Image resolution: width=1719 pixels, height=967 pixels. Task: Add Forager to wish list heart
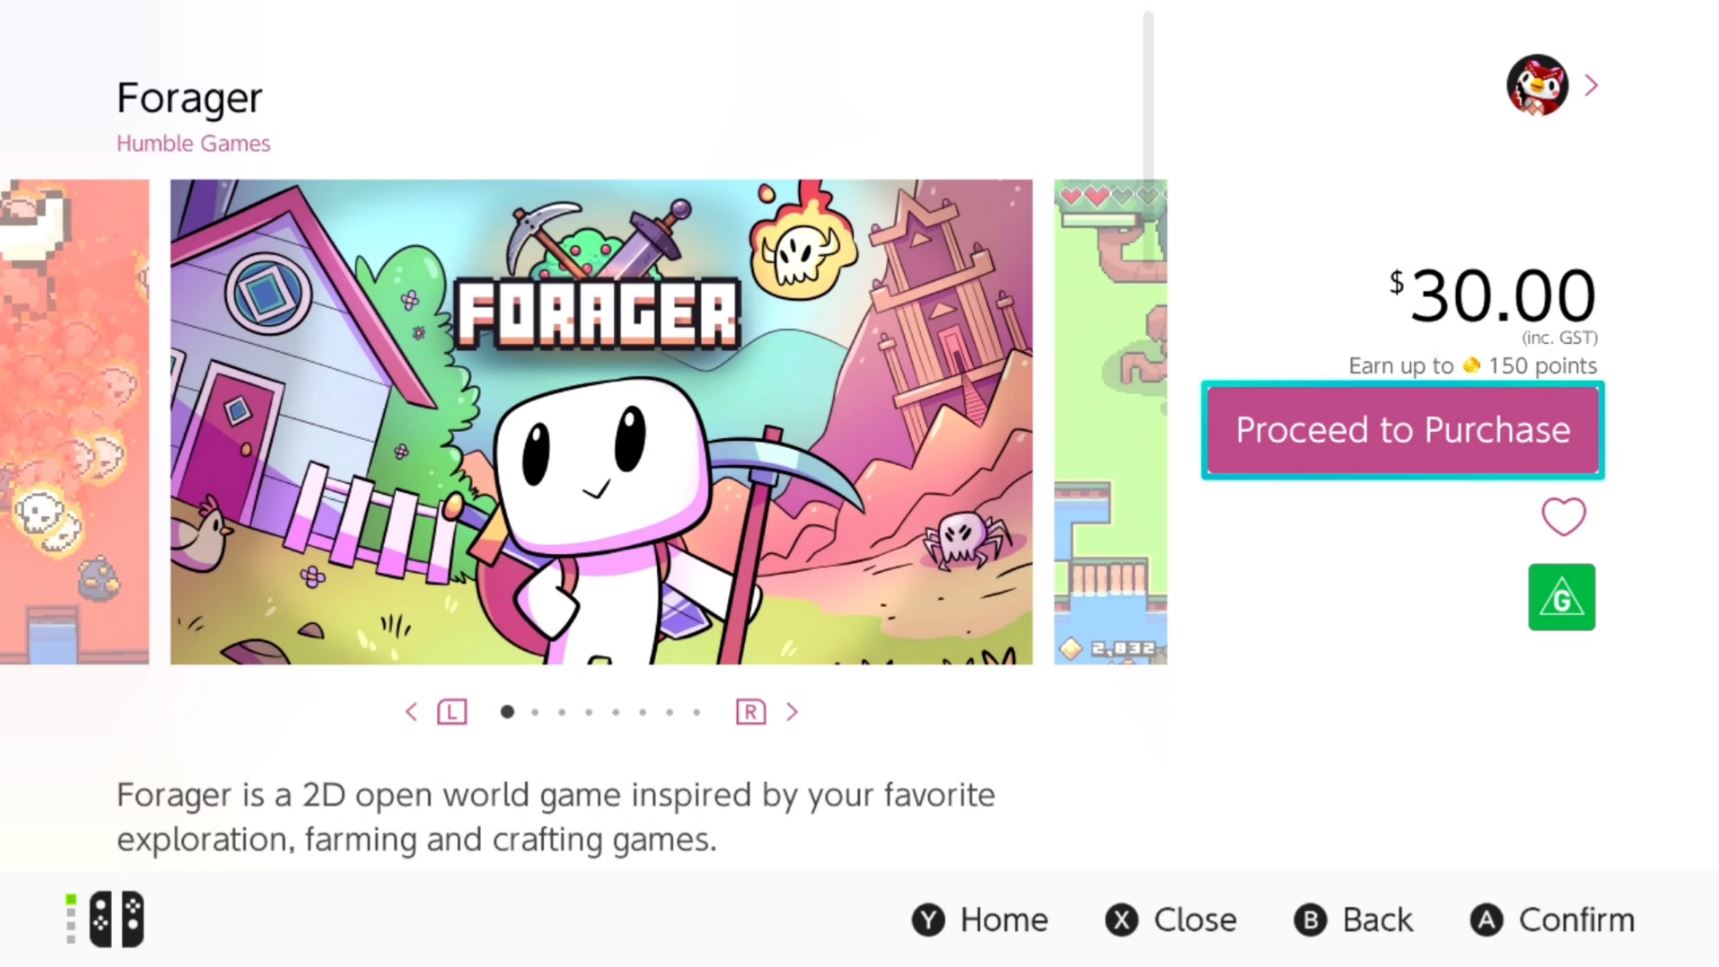click(1563, 517)
